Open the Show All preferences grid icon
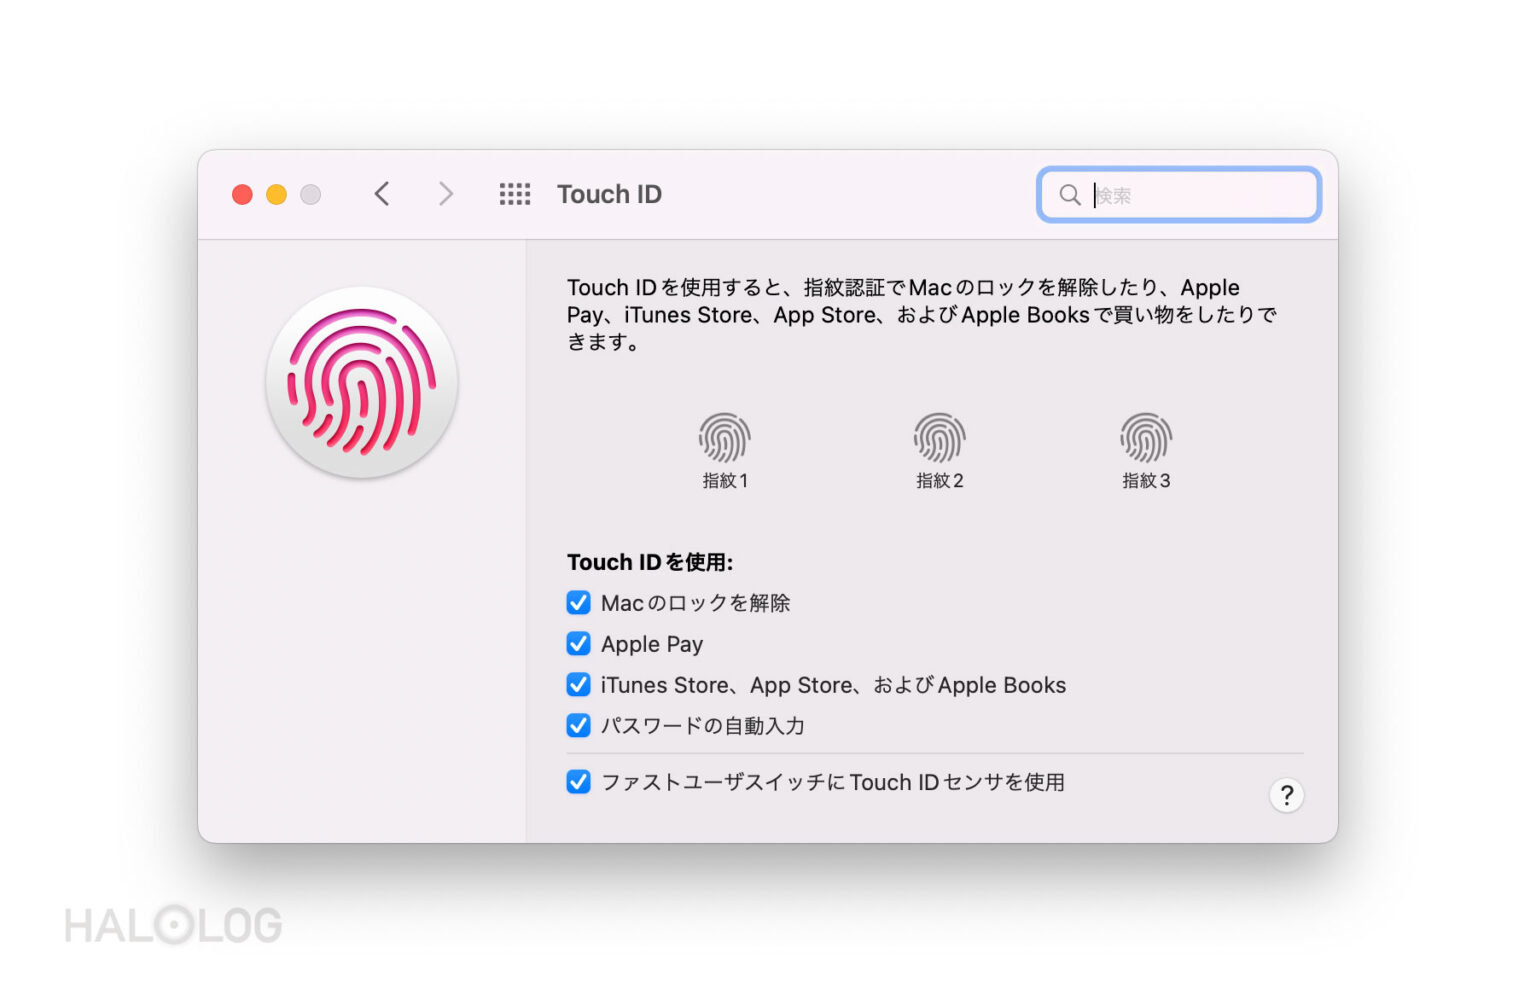1536x994 pixels. 515,194
